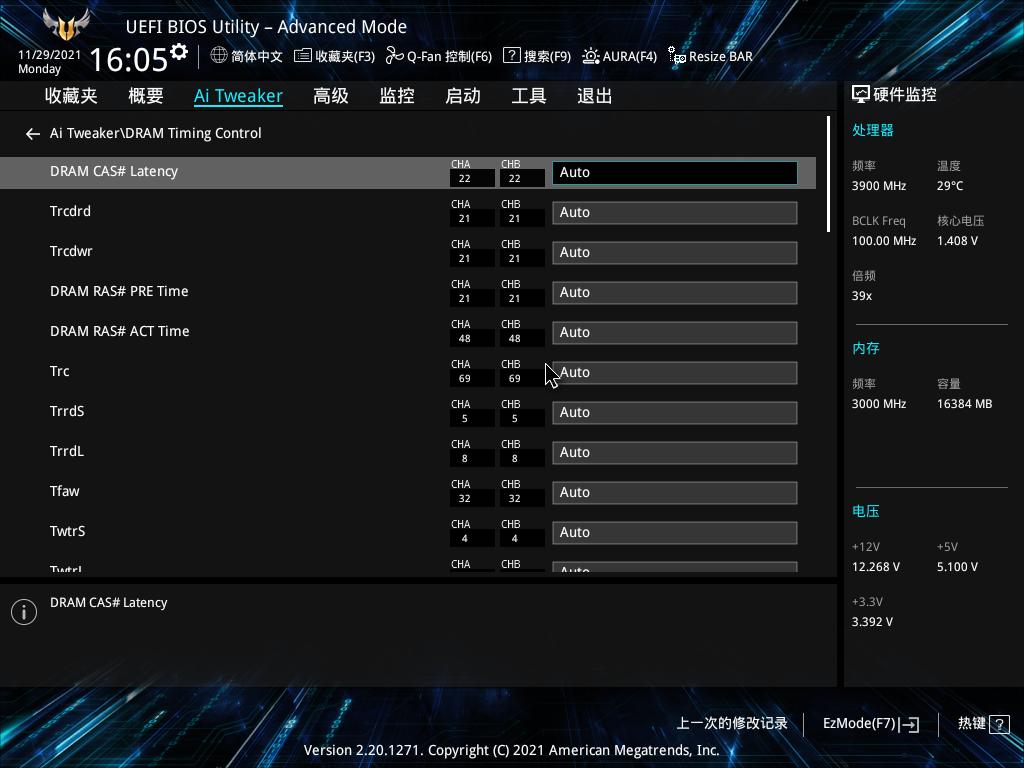Click the Trcdwr Auto field
Image resolution: width=1024 pixels, height=768 pixels.
pyautogui.click(x=675, y=253)
